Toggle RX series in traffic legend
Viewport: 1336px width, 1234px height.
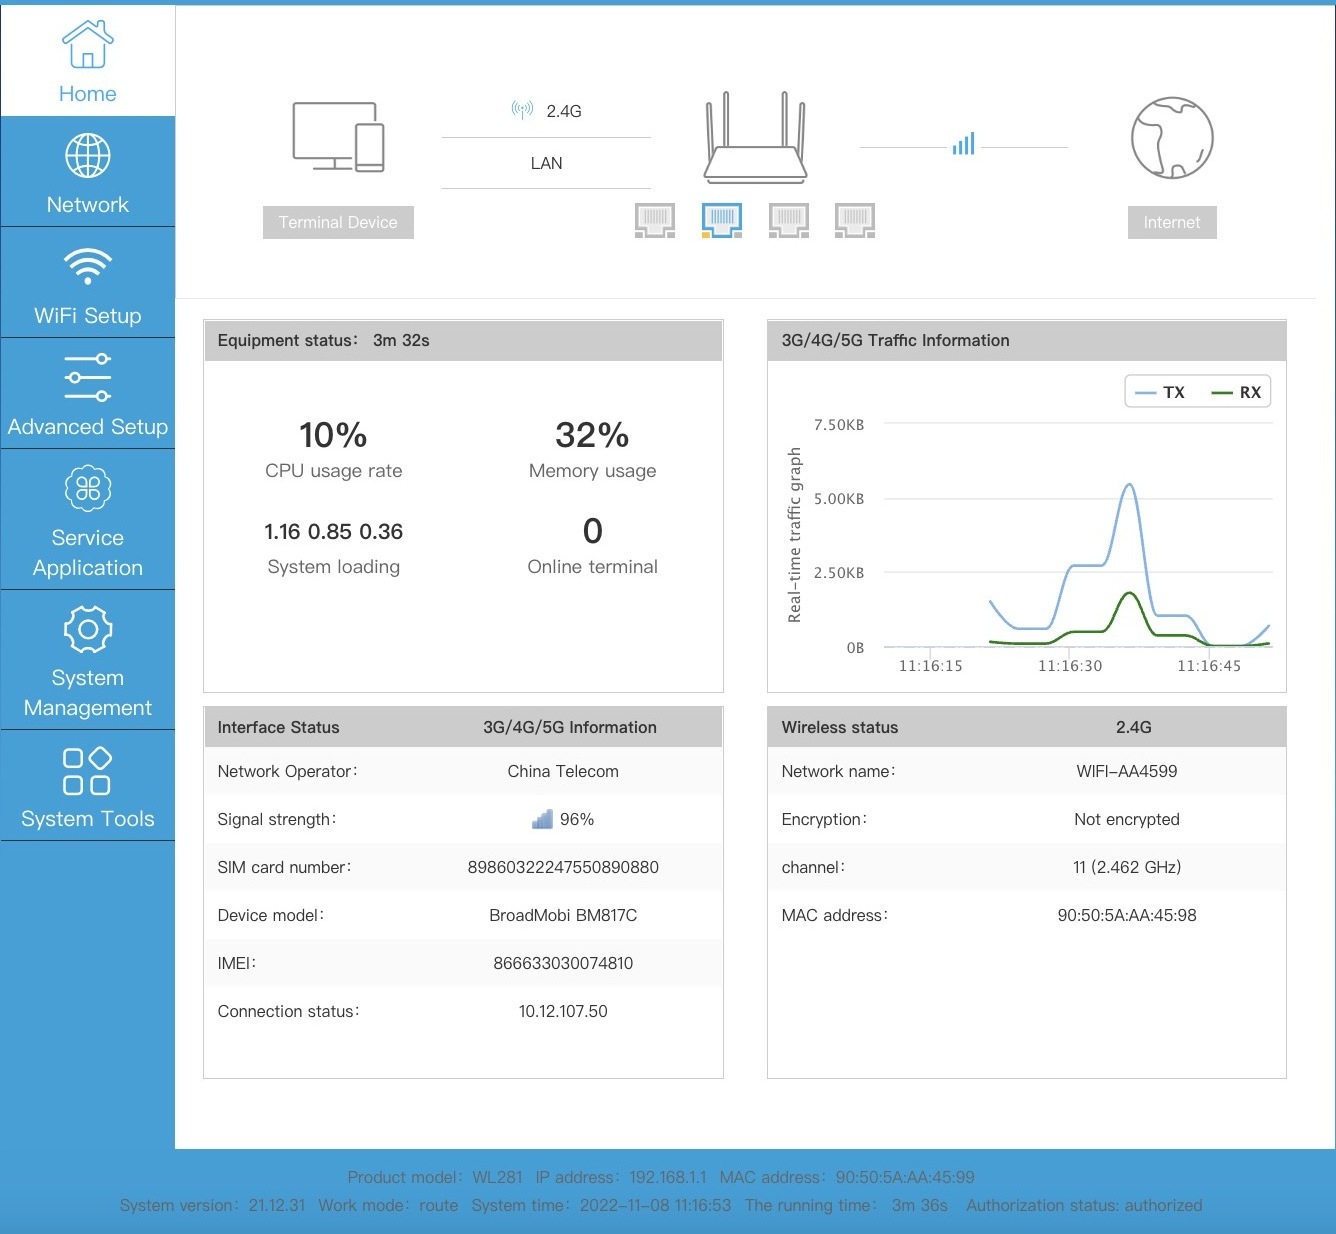coord(1237,392)
